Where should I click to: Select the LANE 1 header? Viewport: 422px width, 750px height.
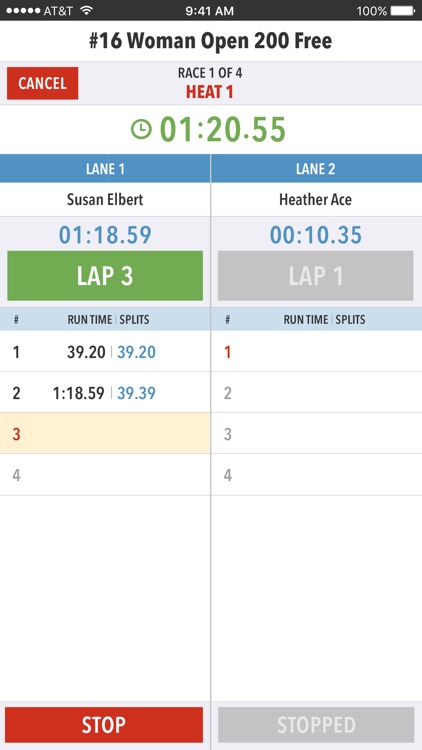[105, 168]
